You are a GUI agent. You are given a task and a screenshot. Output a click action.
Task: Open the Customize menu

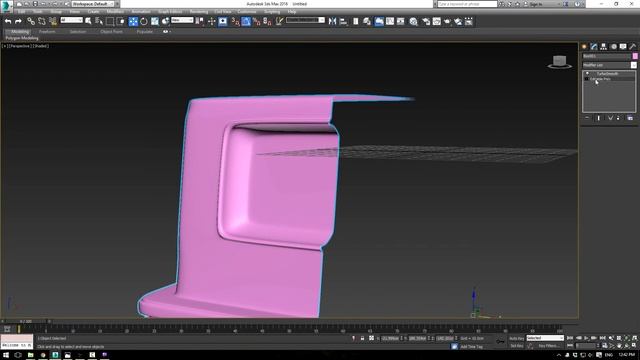pyautogui.click(x=247, y=12)
